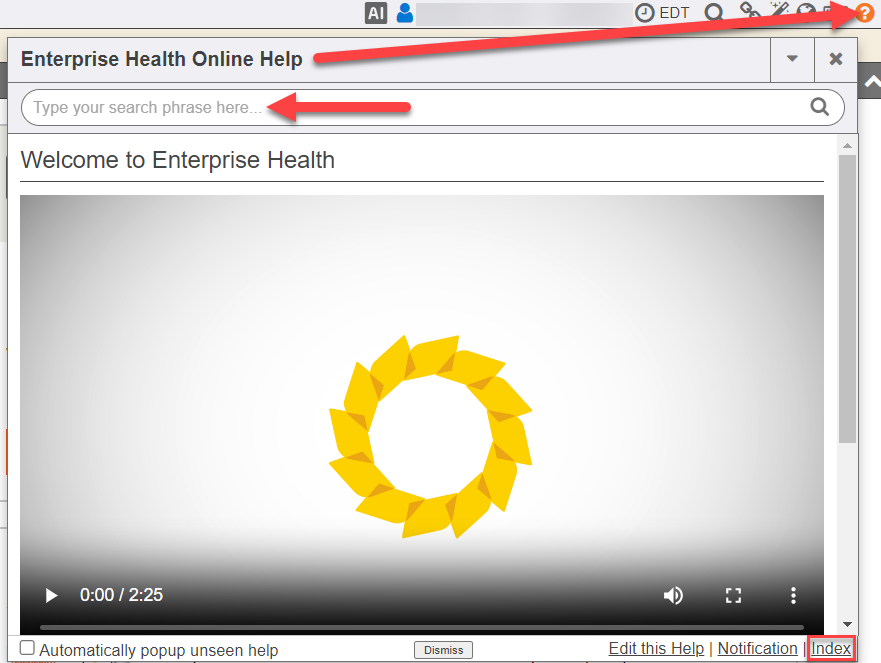Play the welcome video
881x663 pixels.
[x=51, y=596]
